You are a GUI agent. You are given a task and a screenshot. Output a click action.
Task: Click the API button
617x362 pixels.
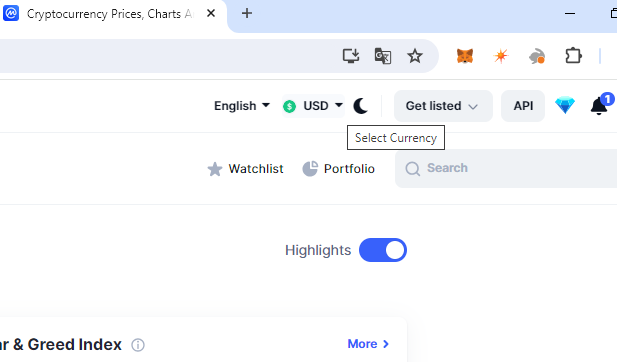pos(523,106)
